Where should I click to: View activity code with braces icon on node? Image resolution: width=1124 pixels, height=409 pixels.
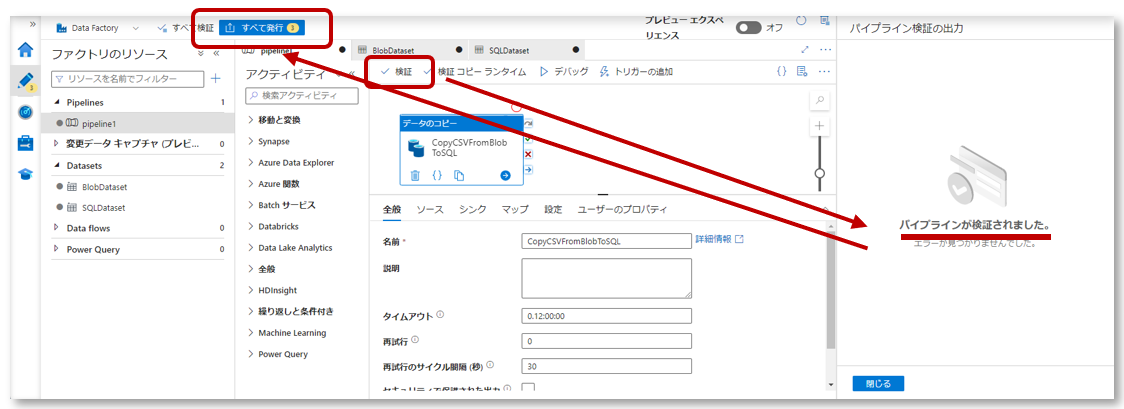[x=437, y=175]
